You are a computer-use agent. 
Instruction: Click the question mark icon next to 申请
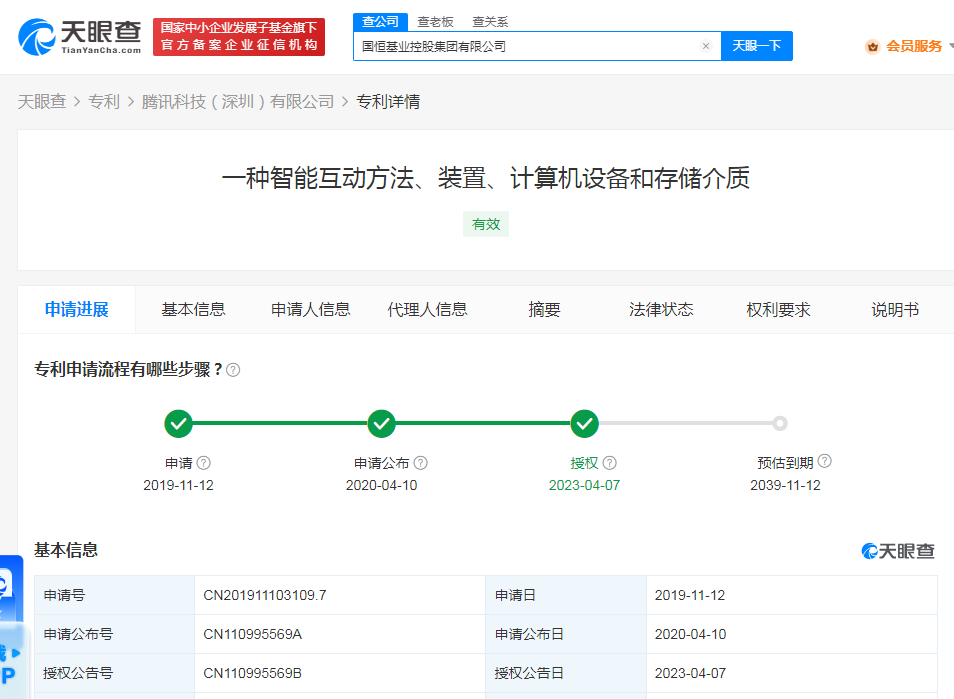pos(202,462)
